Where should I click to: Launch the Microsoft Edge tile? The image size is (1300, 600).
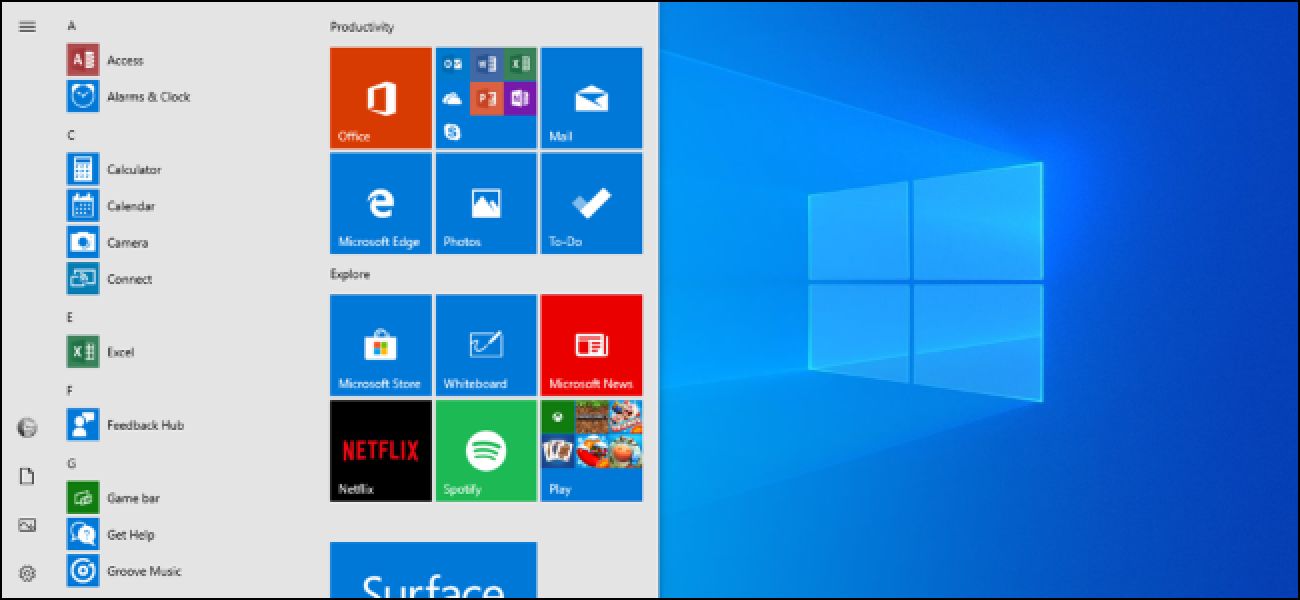coord(380,203)
